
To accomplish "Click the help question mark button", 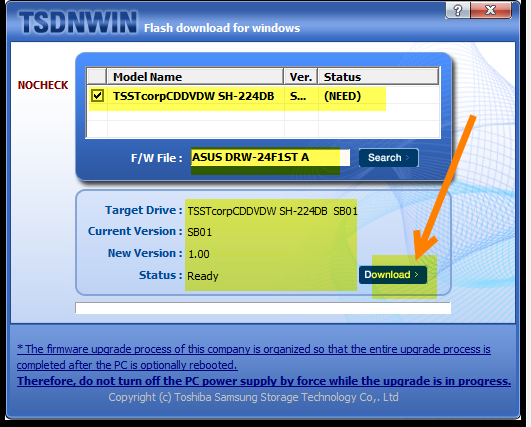I will tap(458, 10).
